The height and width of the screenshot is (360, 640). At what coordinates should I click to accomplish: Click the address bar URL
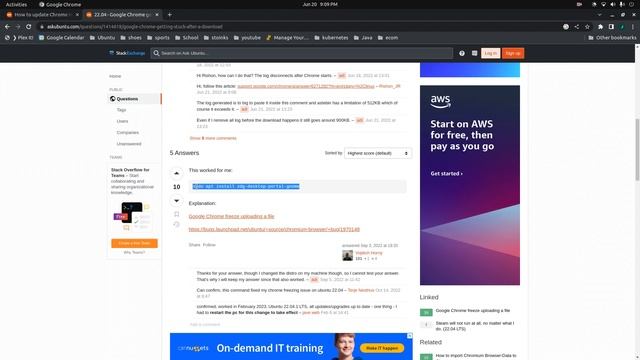134,27
